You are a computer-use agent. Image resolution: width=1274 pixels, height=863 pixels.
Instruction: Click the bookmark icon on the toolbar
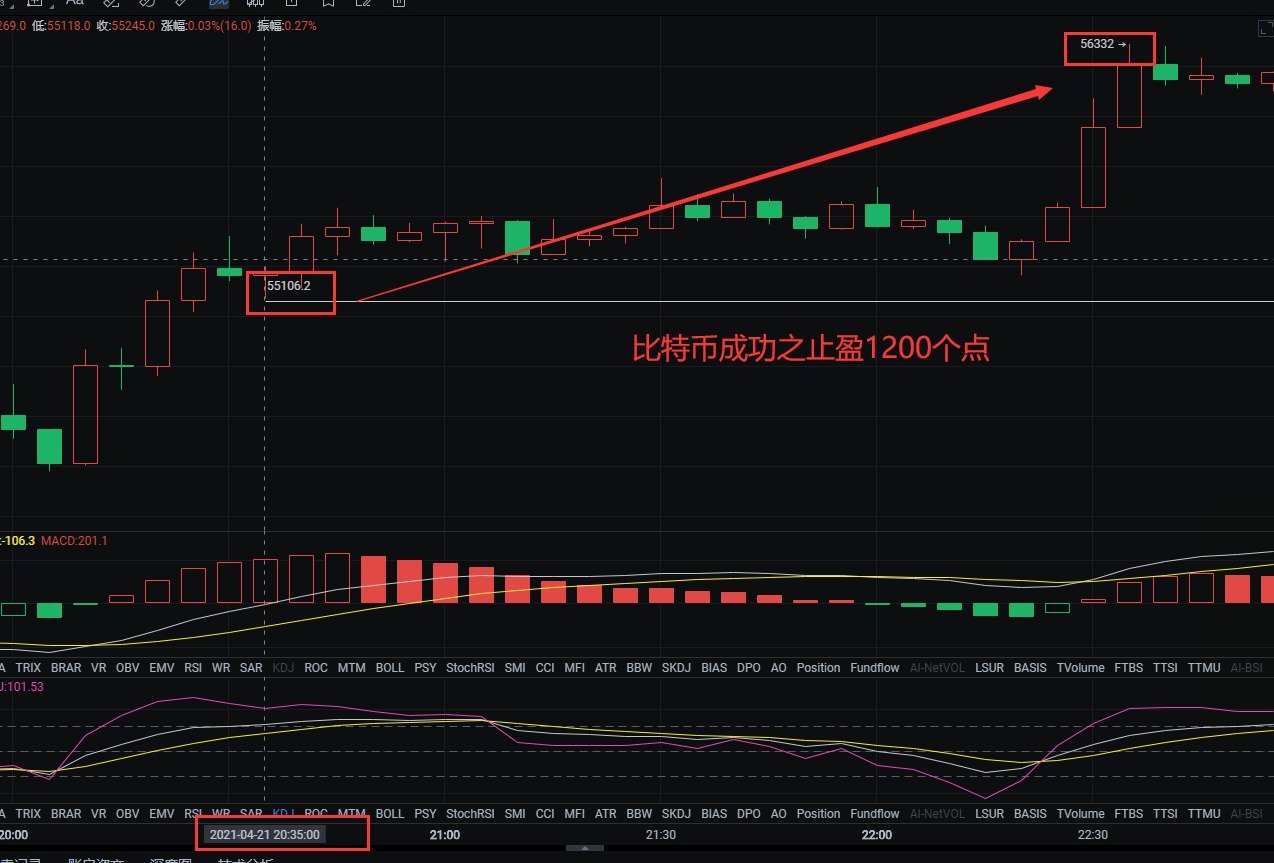(327, 5)
